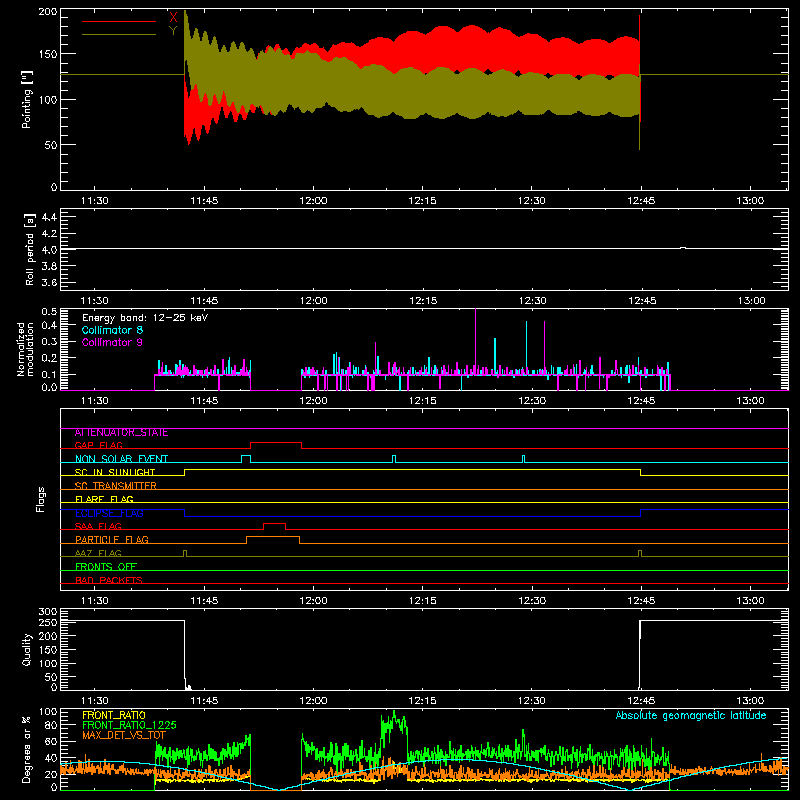Click the olive Y legend line sample
Screen dimensions: 800x800
[119, 34]
